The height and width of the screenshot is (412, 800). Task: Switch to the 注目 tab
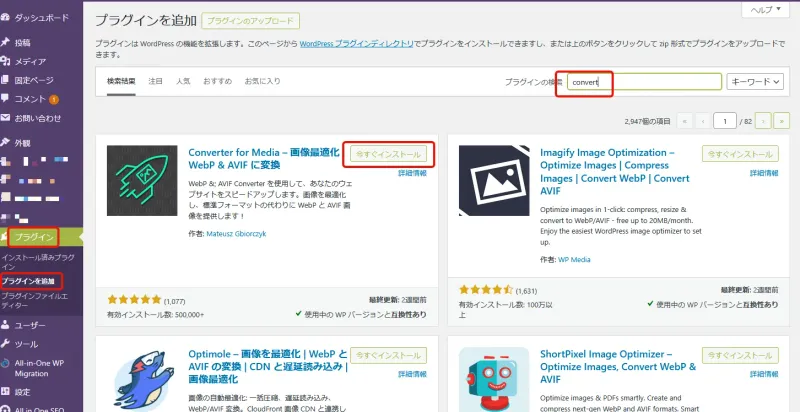(x=156, y=81)
